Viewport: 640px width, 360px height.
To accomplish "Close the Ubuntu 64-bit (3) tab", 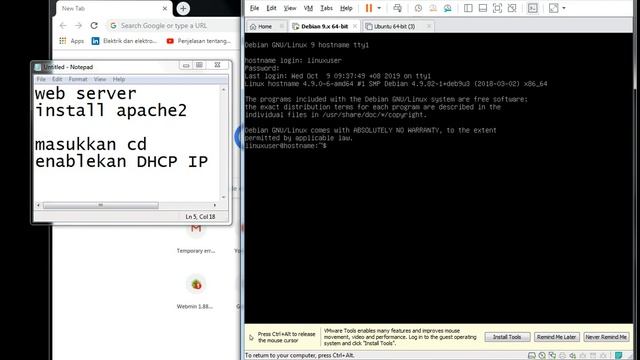I will click(429, 27).
